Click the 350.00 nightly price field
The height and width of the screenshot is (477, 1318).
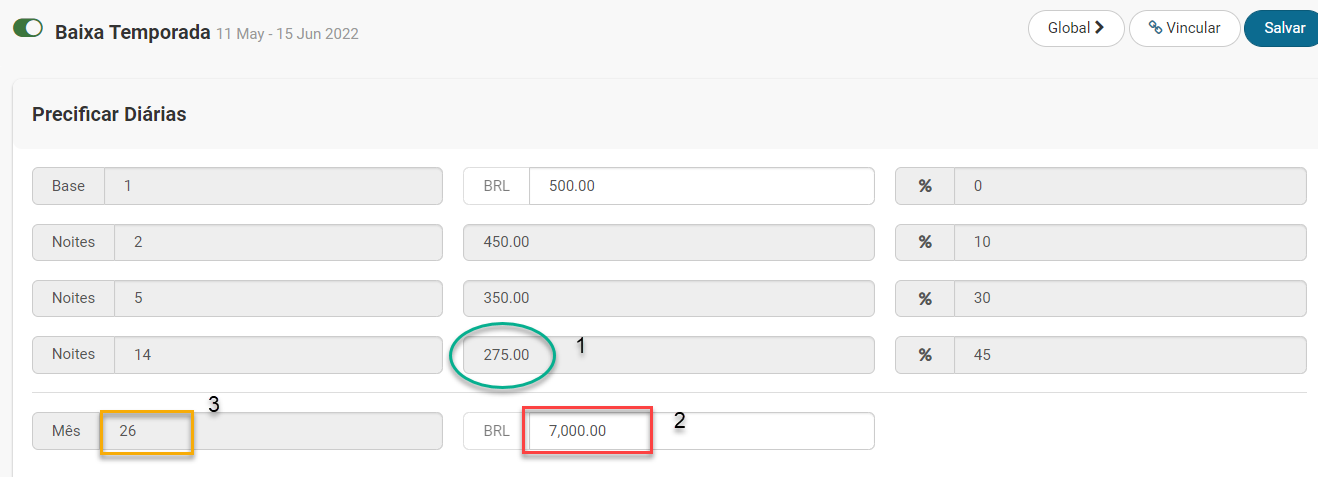(x=668, y=298)
